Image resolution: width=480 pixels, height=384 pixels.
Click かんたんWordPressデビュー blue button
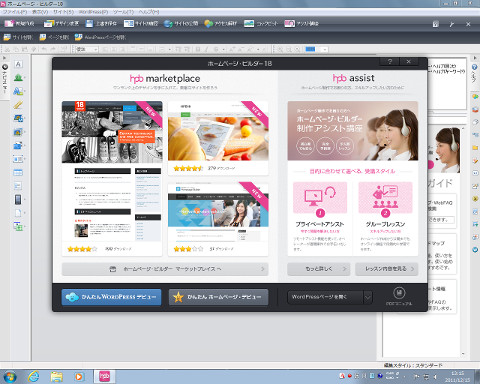pos(111,297)
